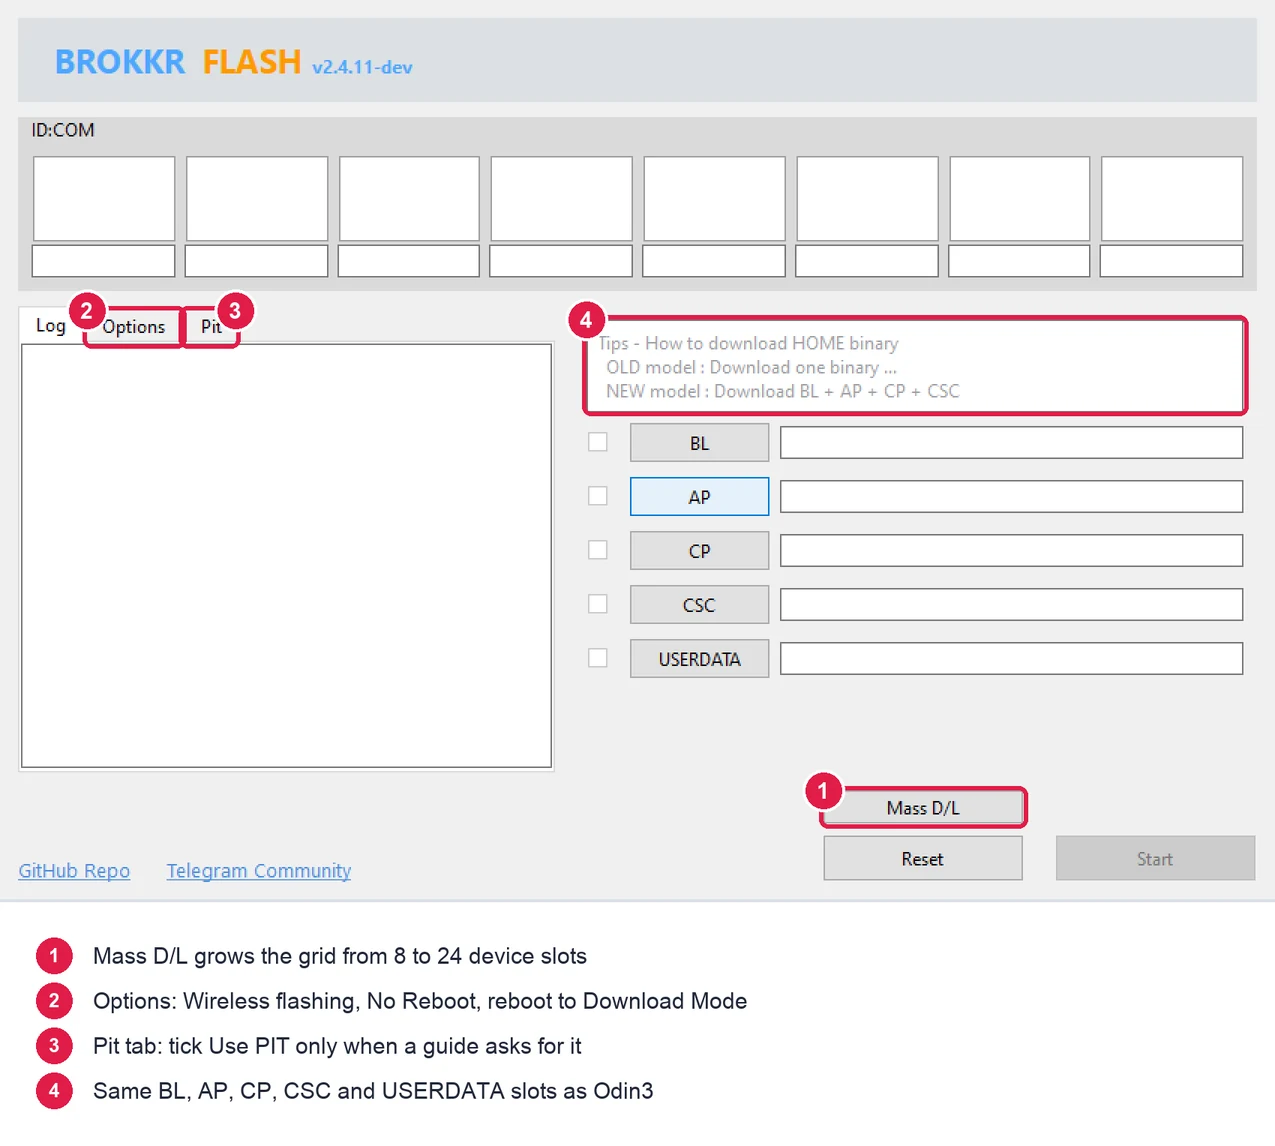Focus the BL file path field
The image size is (1275, 1146).
pyautogui.click(x=1011, y=443)
